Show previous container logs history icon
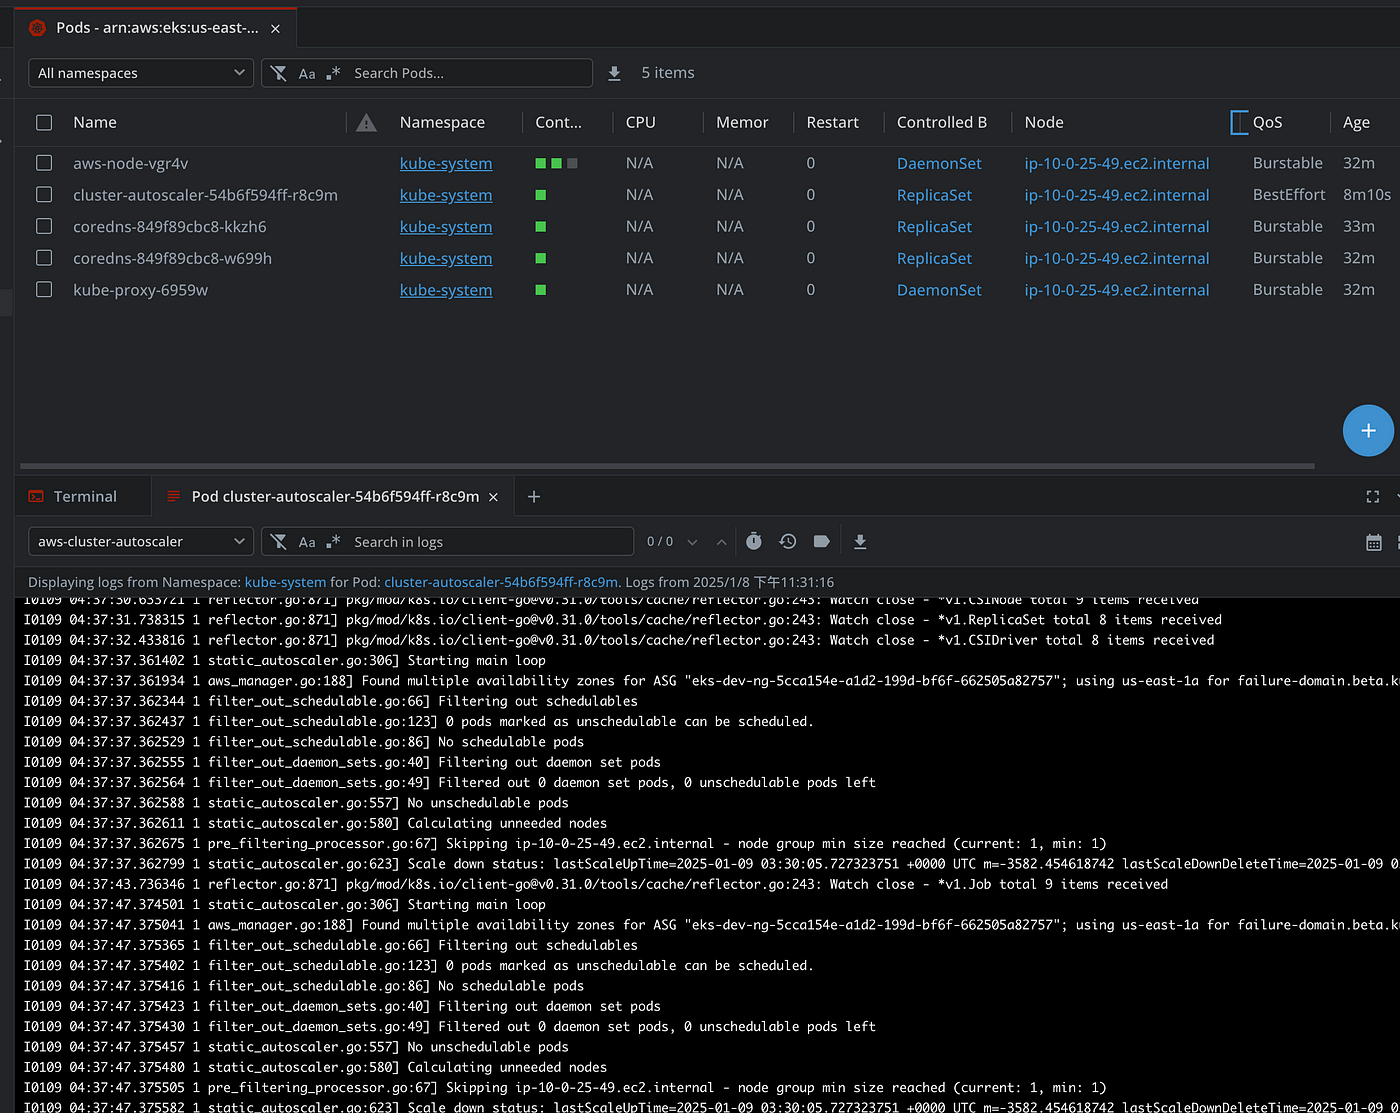The height and width of the screenshot is (1113, 1400). tap(788, 541)
